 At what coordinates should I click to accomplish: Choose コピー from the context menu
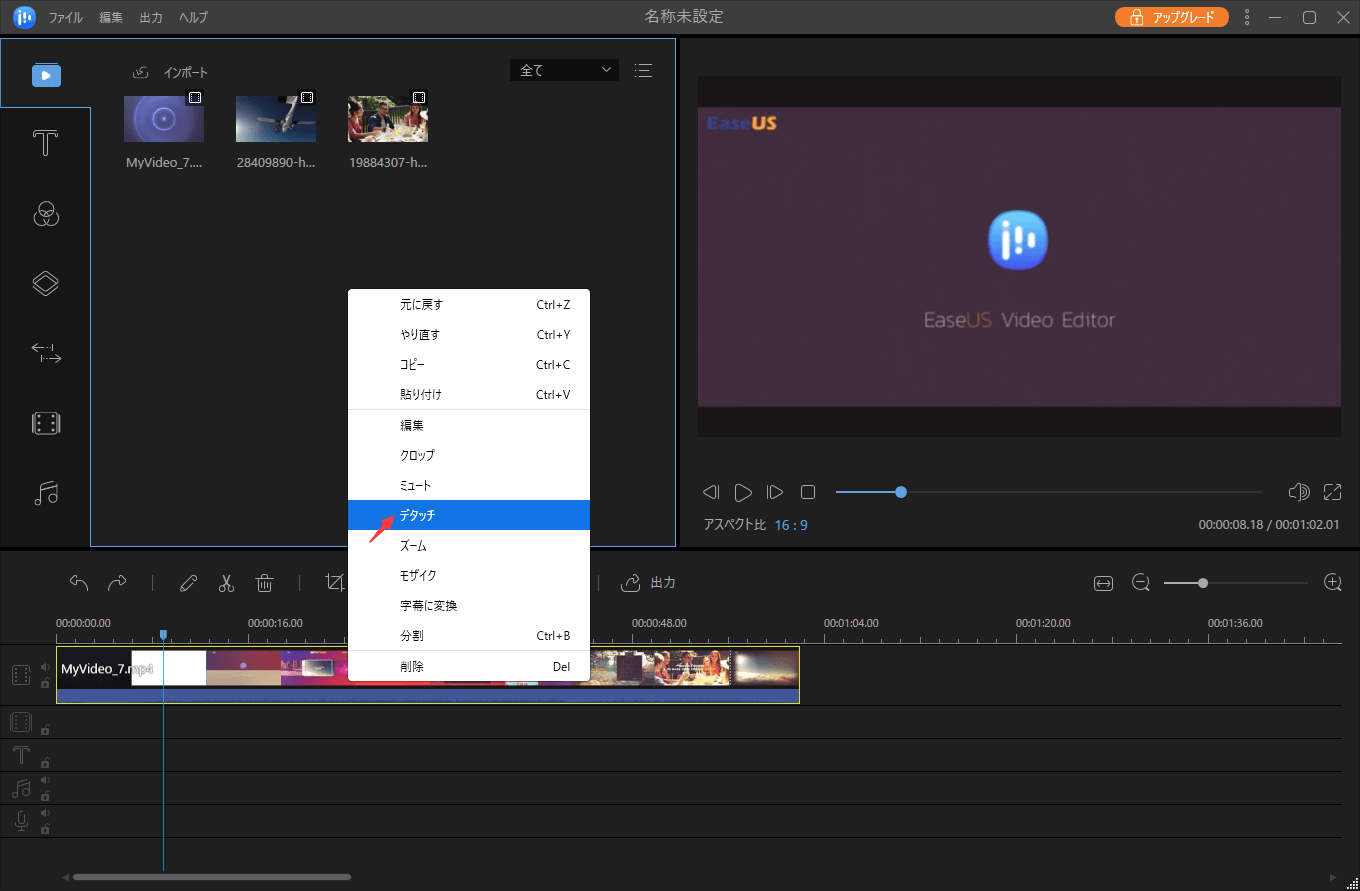tap(469, 365)
